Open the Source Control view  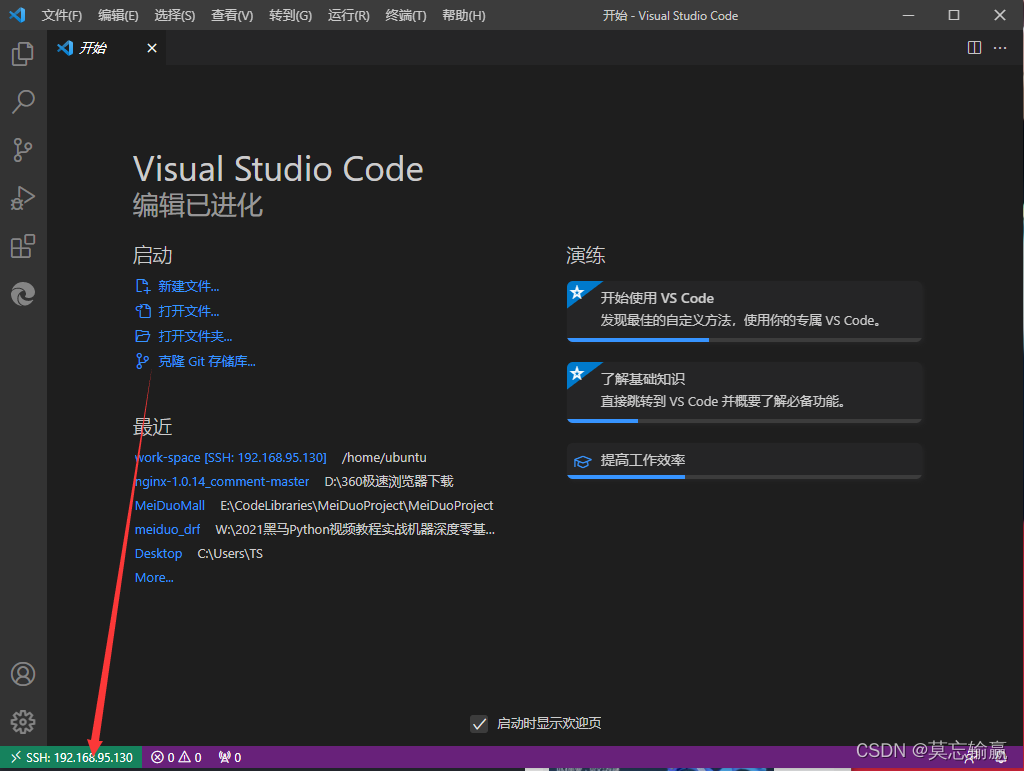click(x=23, y=150)
